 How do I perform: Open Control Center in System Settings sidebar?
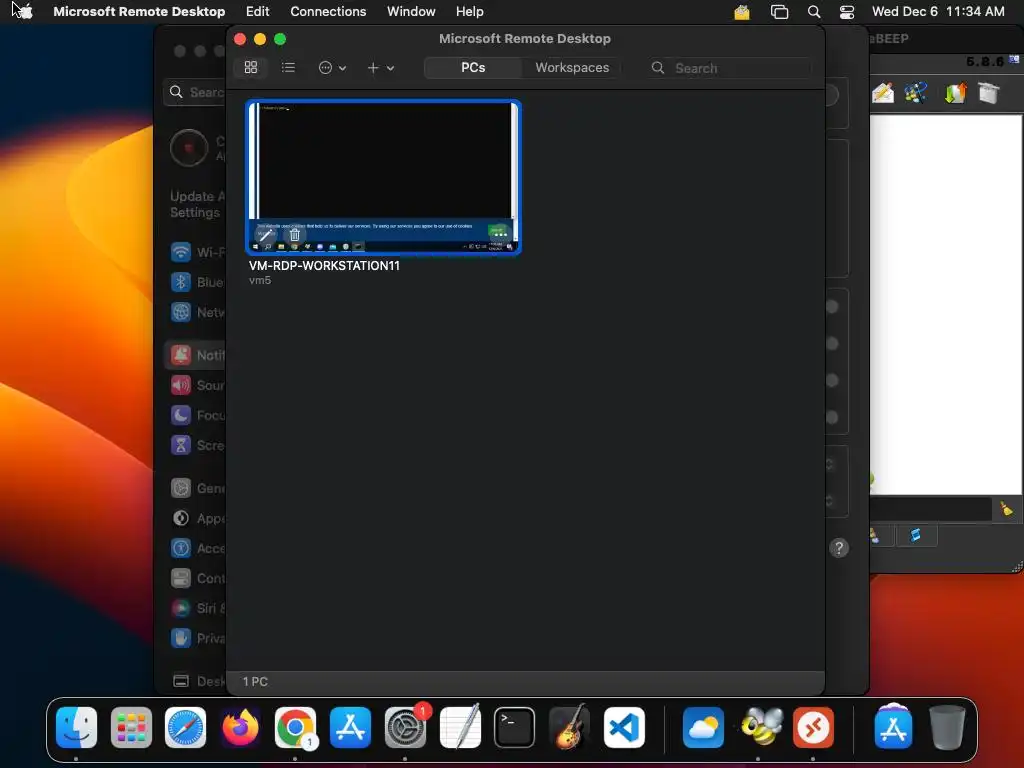tap(198, 578)
